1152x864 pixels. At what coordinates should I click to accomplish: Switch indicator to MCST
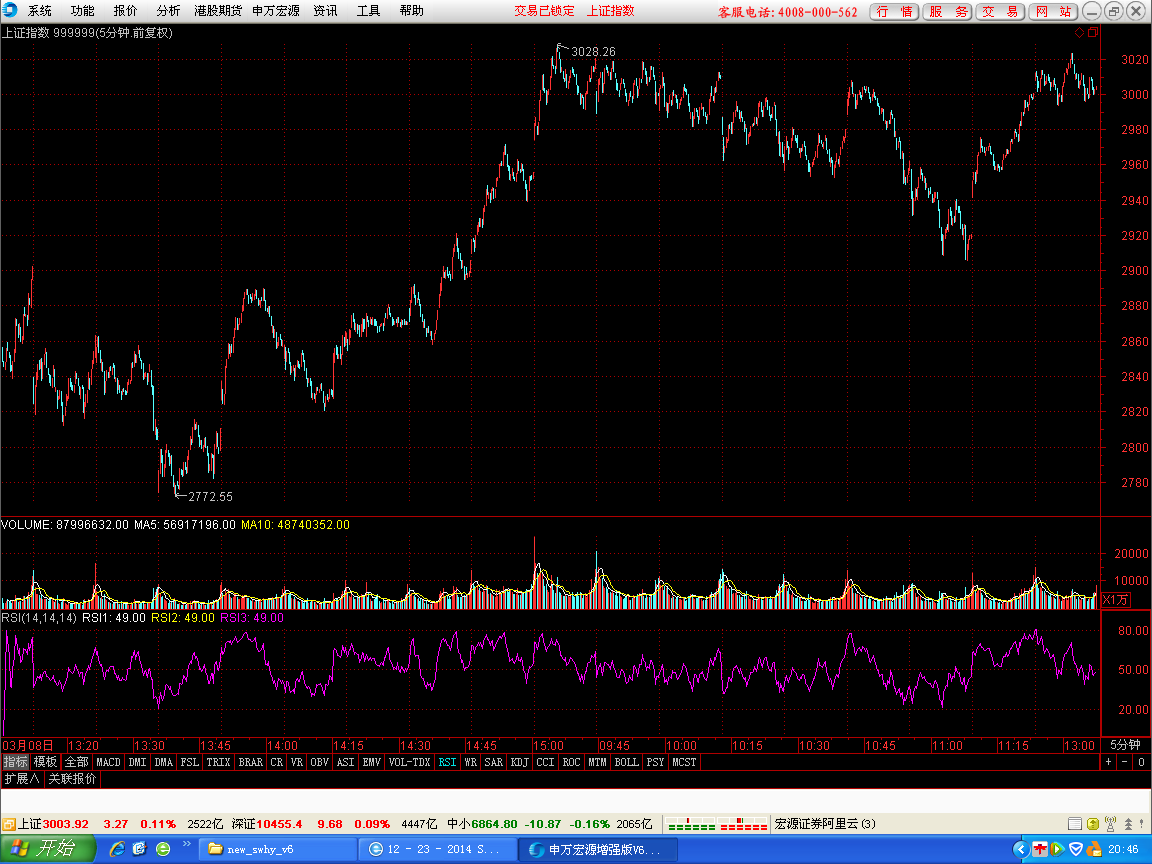684,763
